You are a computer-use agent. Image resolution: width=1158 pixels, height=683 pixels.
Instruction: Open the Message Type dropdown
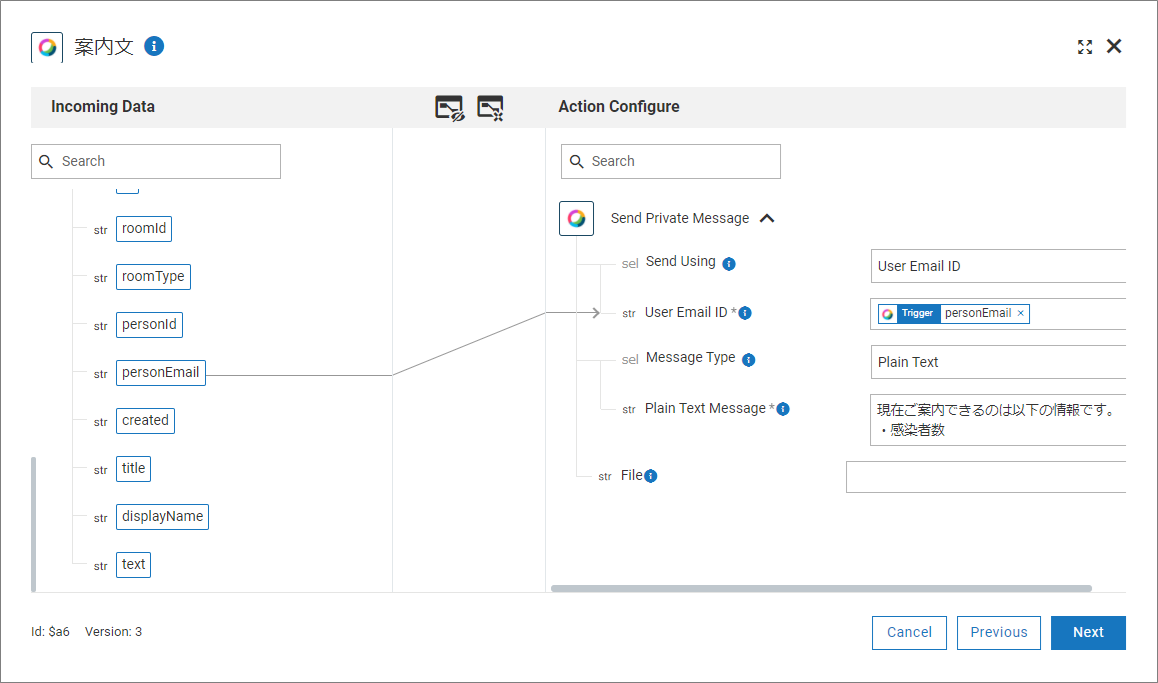998,362
